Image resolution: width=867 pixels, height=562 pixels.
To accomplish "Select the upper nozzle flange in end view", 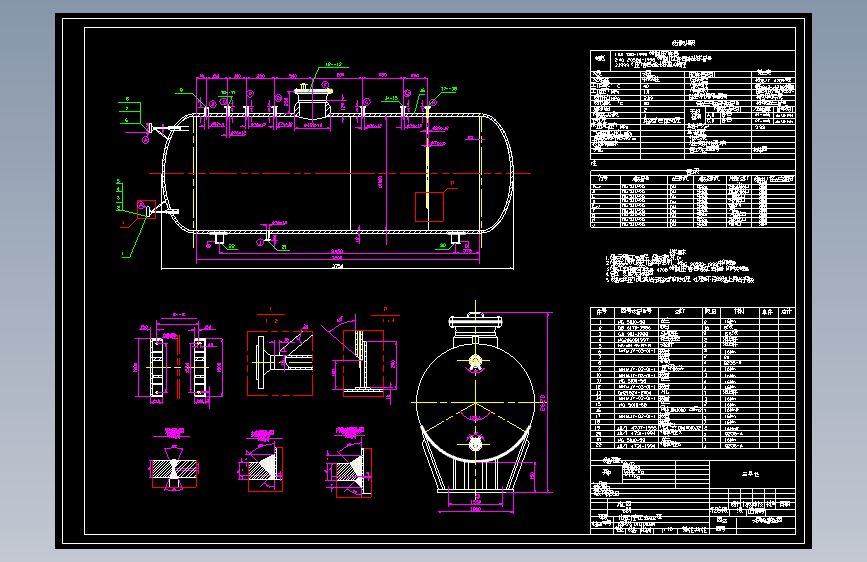I will (476, 362).
